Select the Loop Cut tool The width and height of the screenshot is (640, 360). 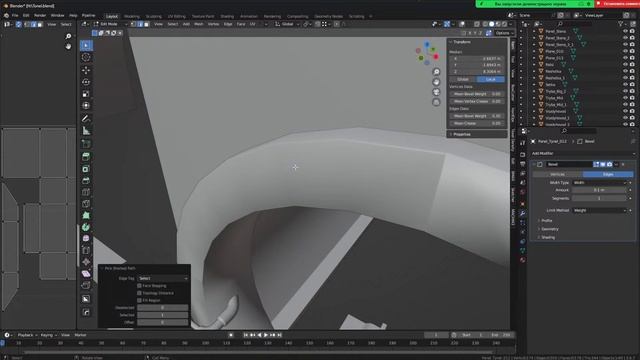click(x=86, y=192)
